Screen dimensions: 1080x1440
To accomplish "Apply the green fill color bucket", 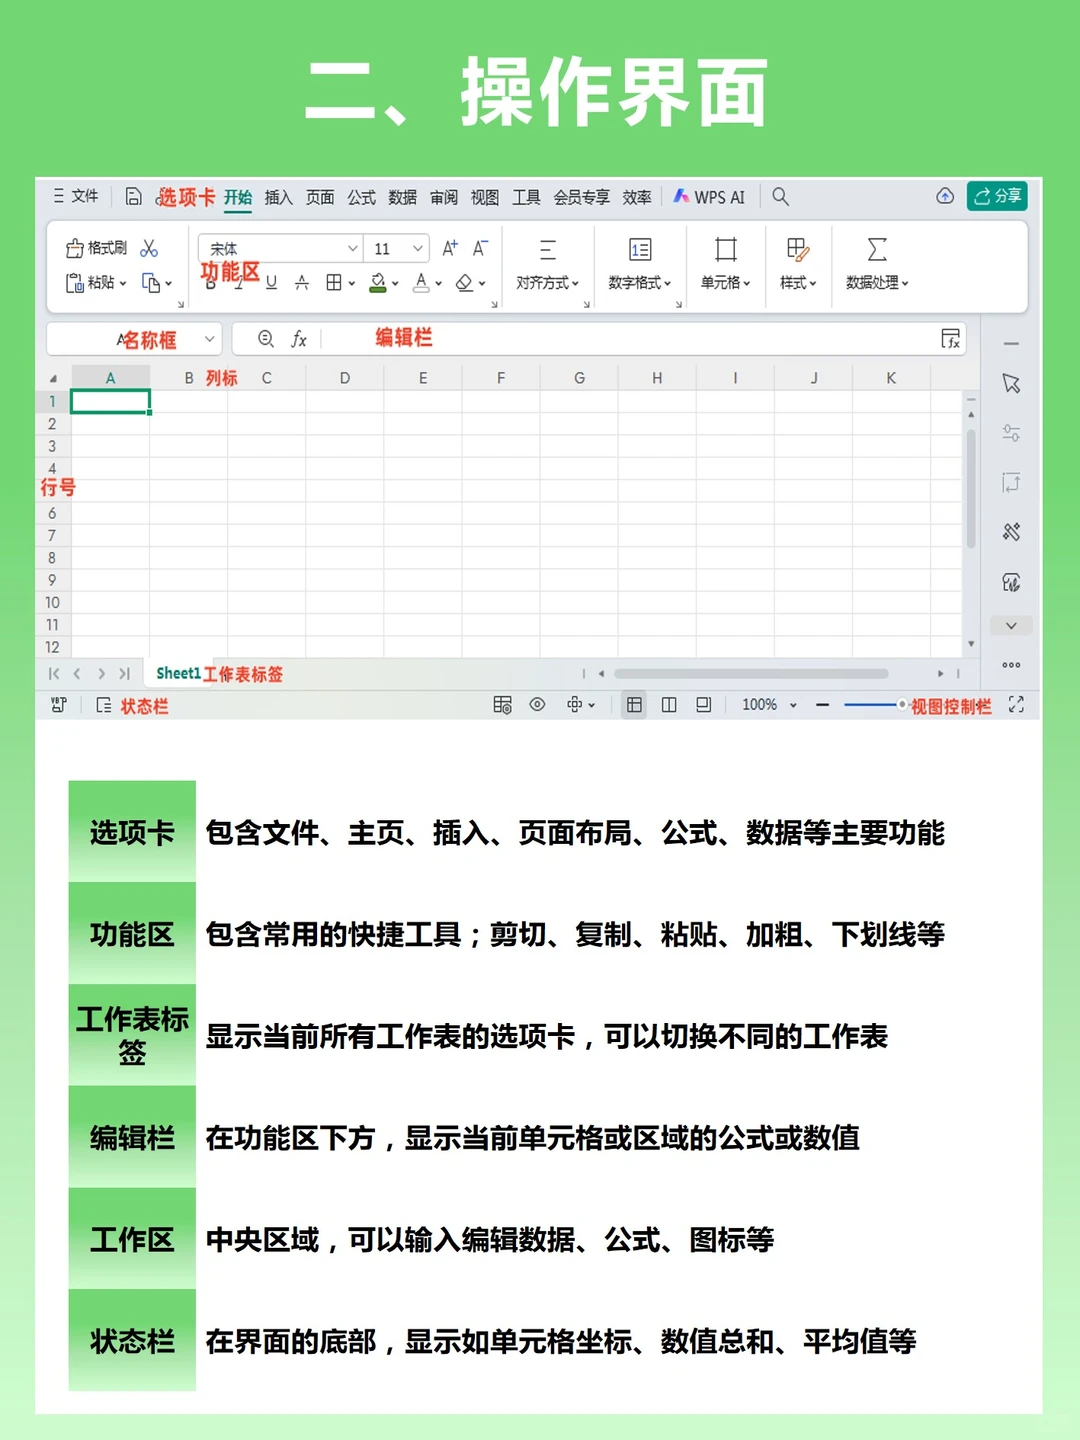I will [378, 283].
